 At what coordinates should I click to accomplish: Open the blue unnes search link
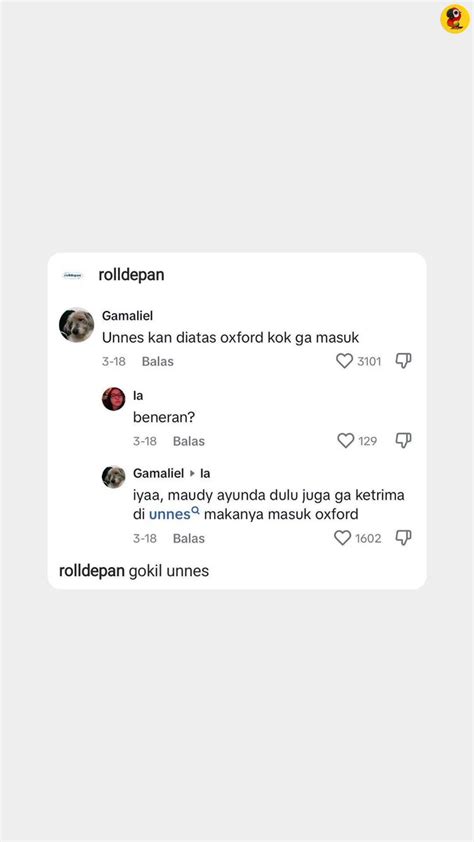click(x=170, y=514)
